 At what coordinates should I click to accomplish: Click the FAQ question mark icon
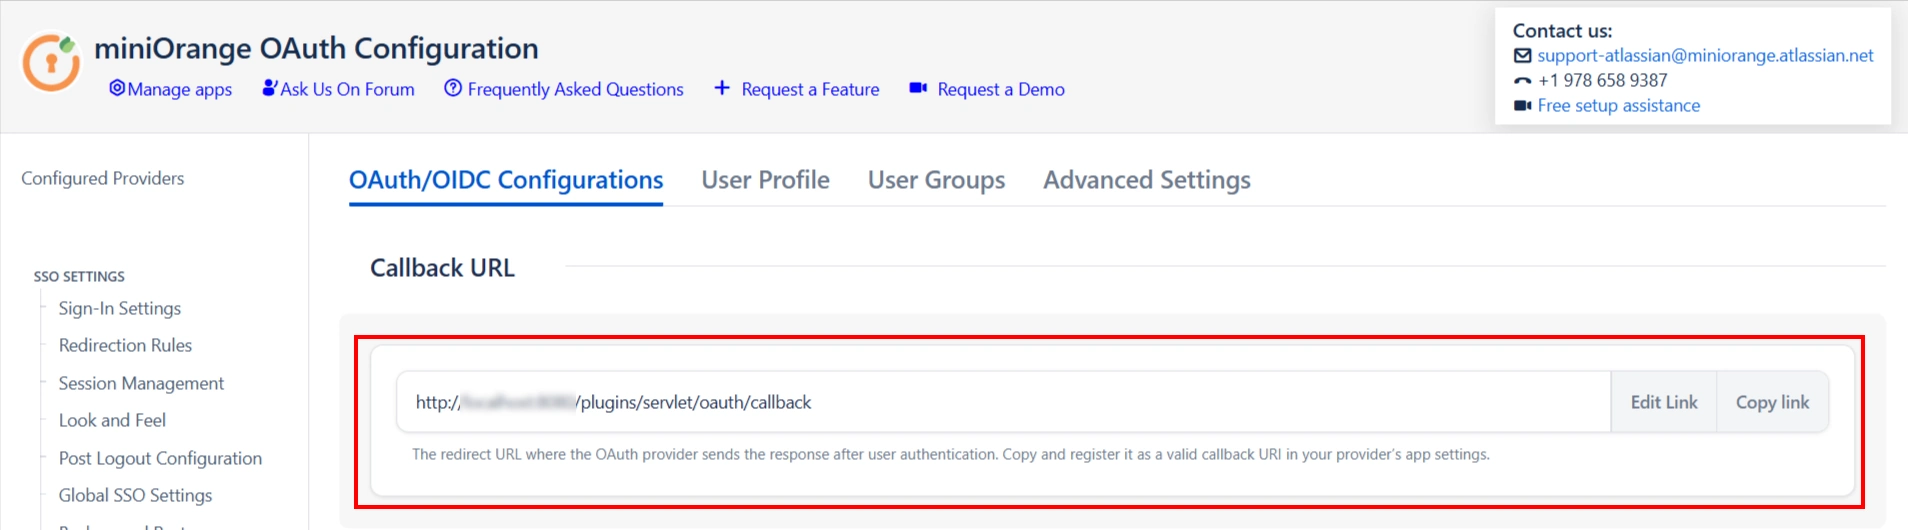[x=453, y=88]
